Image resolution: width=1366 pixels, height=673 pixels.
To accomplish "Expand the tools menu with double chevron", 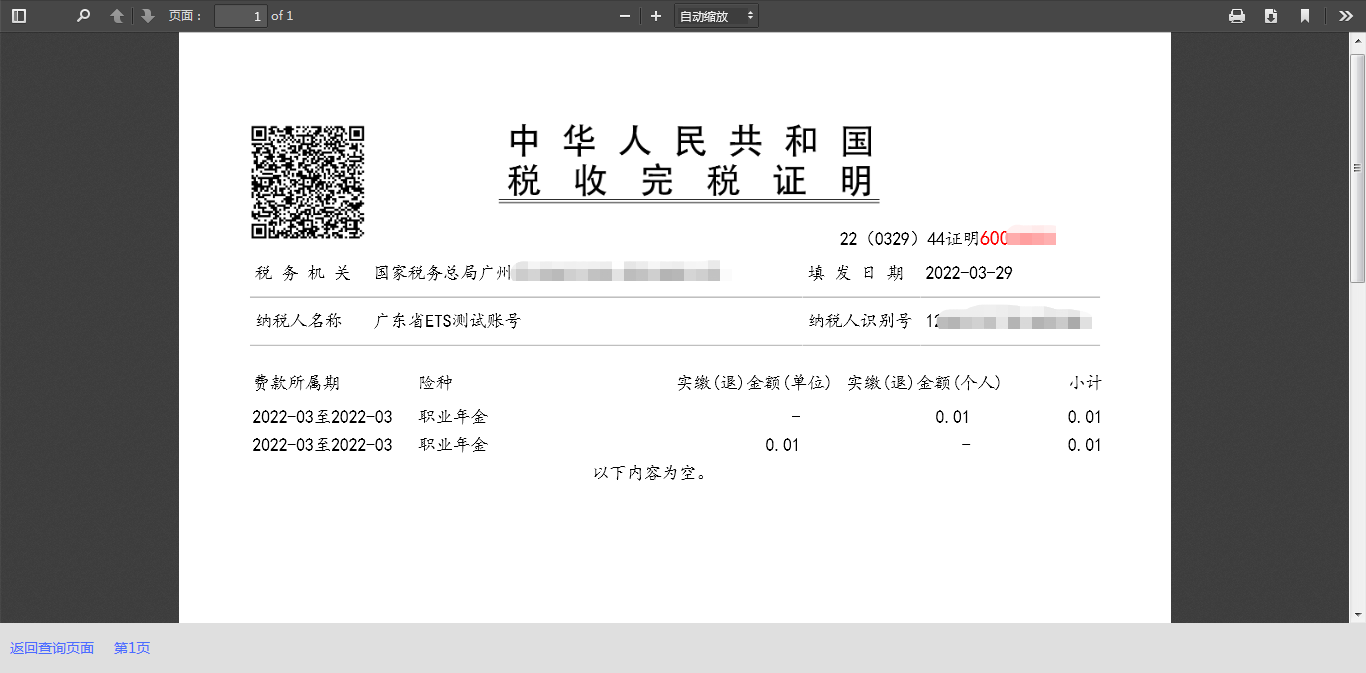I will pyautogui.click(x=1345, y=16).
